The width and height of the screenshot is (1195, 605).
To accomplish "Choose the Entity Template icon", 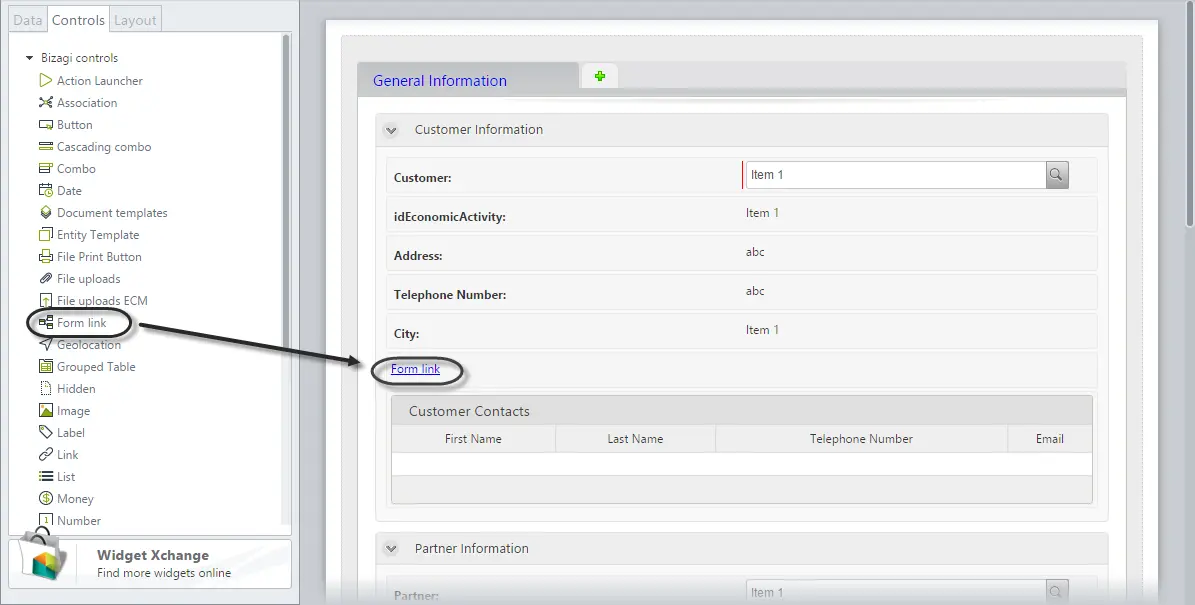I will (46, 235).
